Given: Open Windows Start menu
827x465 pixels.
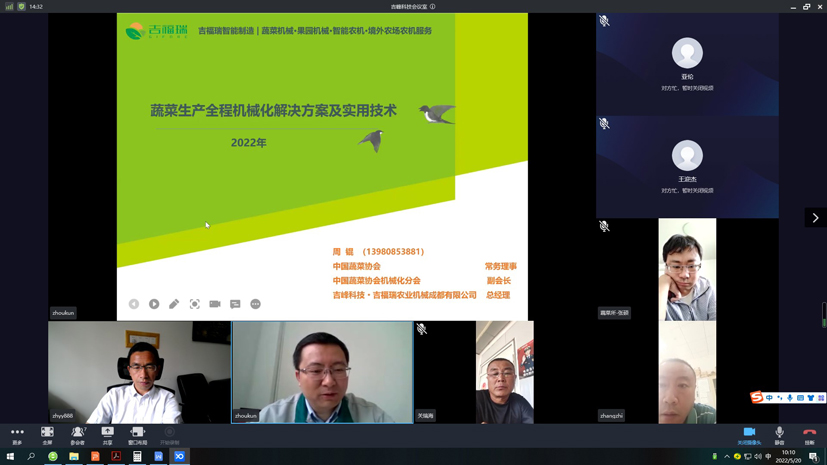Looking at the screenshot, I should (x=10, y=457).
